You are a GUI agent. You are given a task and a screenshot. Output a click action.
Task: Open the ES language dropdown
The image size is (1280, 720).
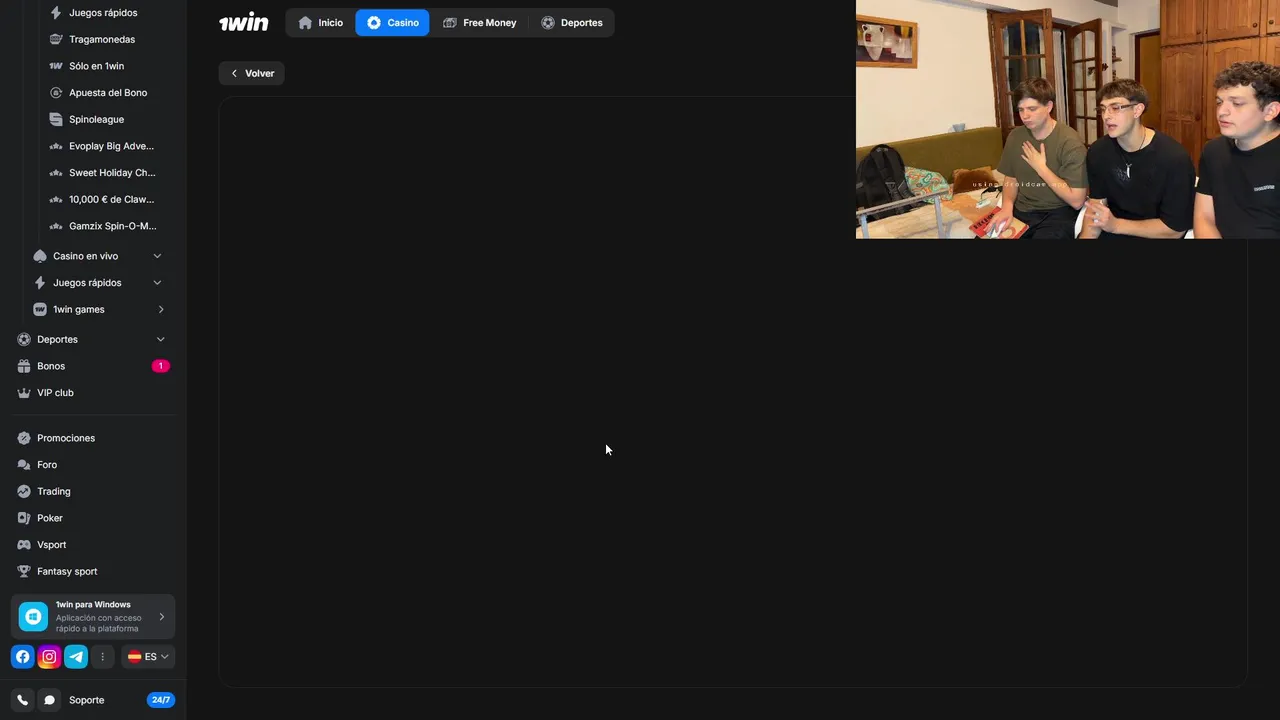click(148, 657)
